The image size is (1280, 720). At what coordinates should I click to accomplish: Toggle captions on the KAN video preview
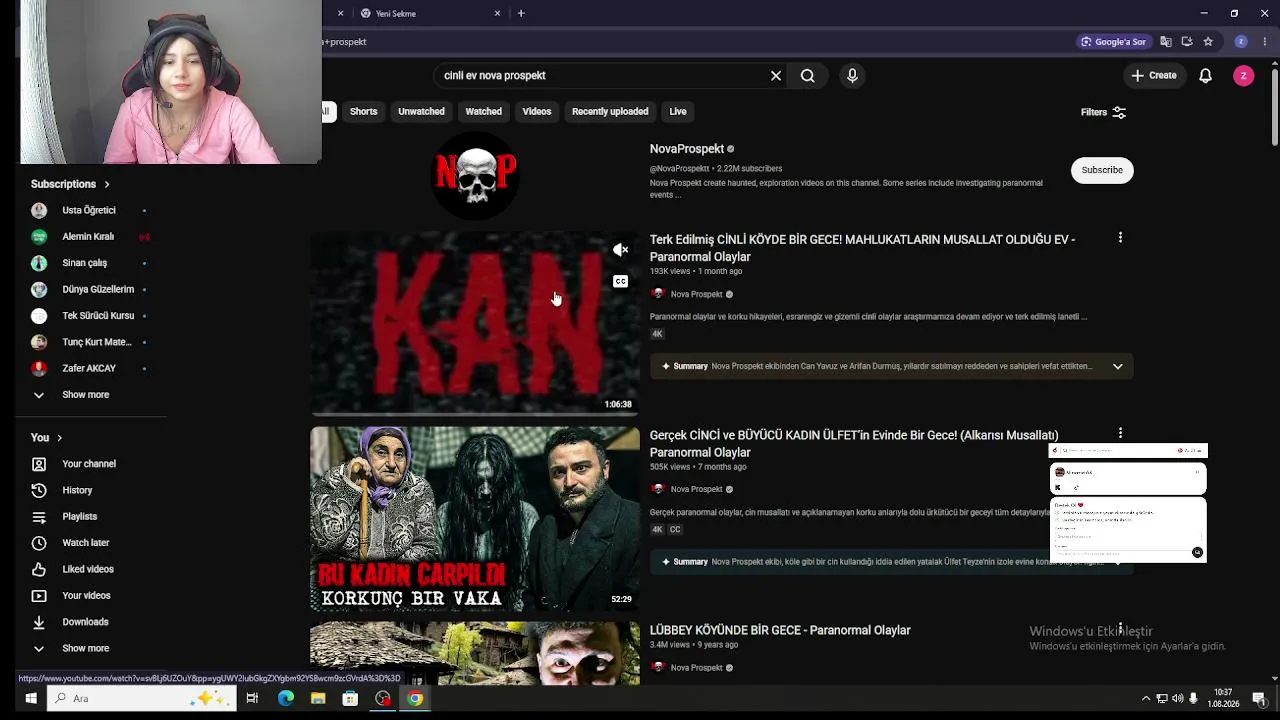tap(620, 281)
